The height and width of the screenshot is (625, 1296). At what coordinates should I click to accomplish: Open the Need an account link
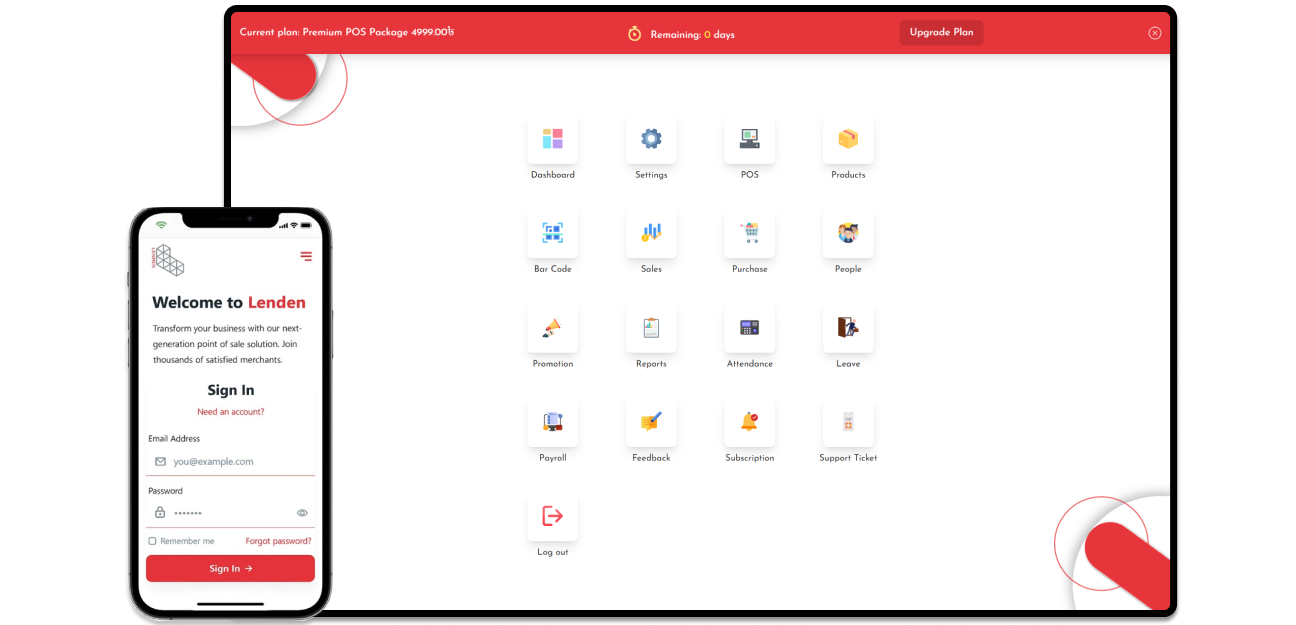[231, 412]
